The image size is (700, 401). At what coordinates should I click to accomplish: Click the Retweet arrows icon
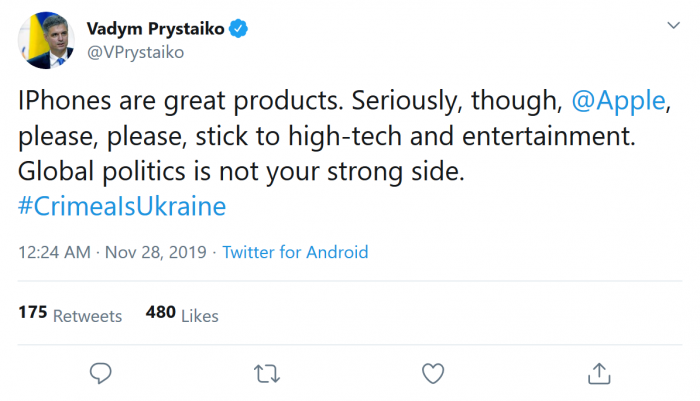click(266, 373)
